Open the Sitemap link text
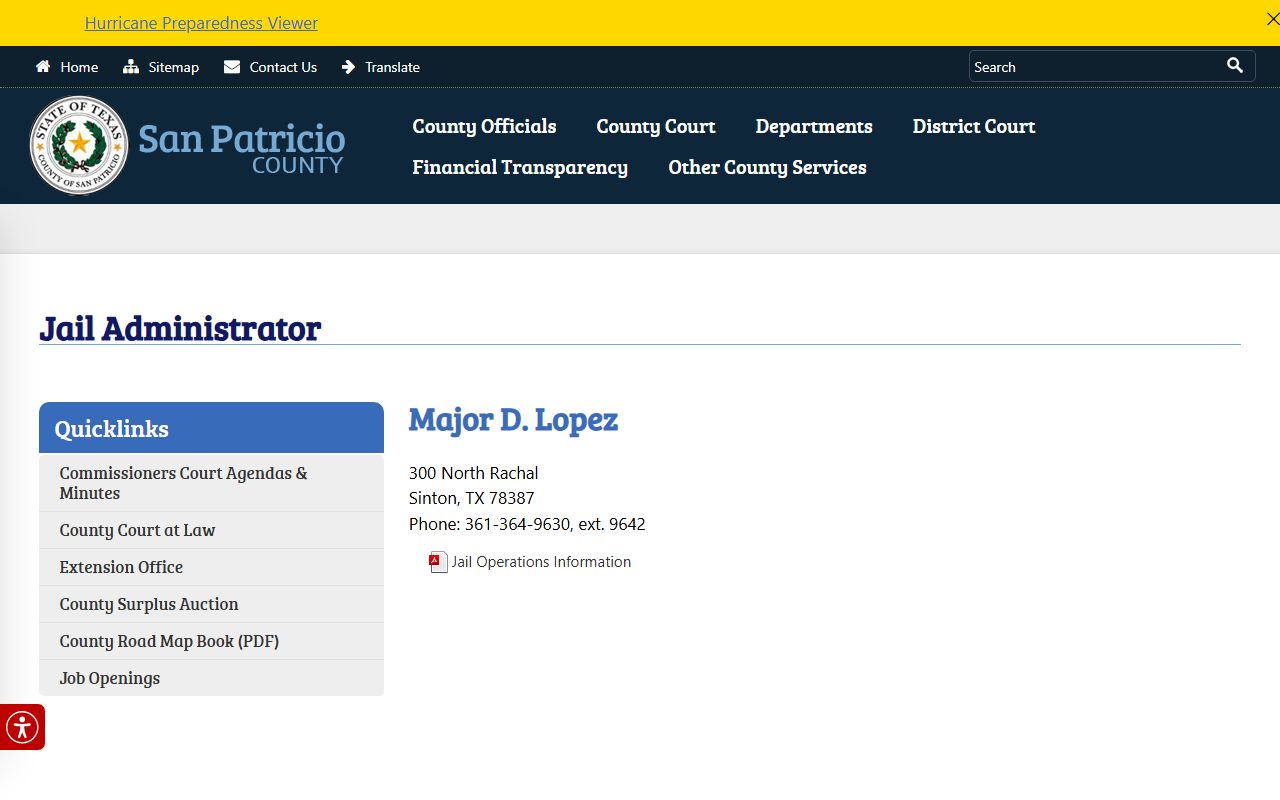 point(174,67)
